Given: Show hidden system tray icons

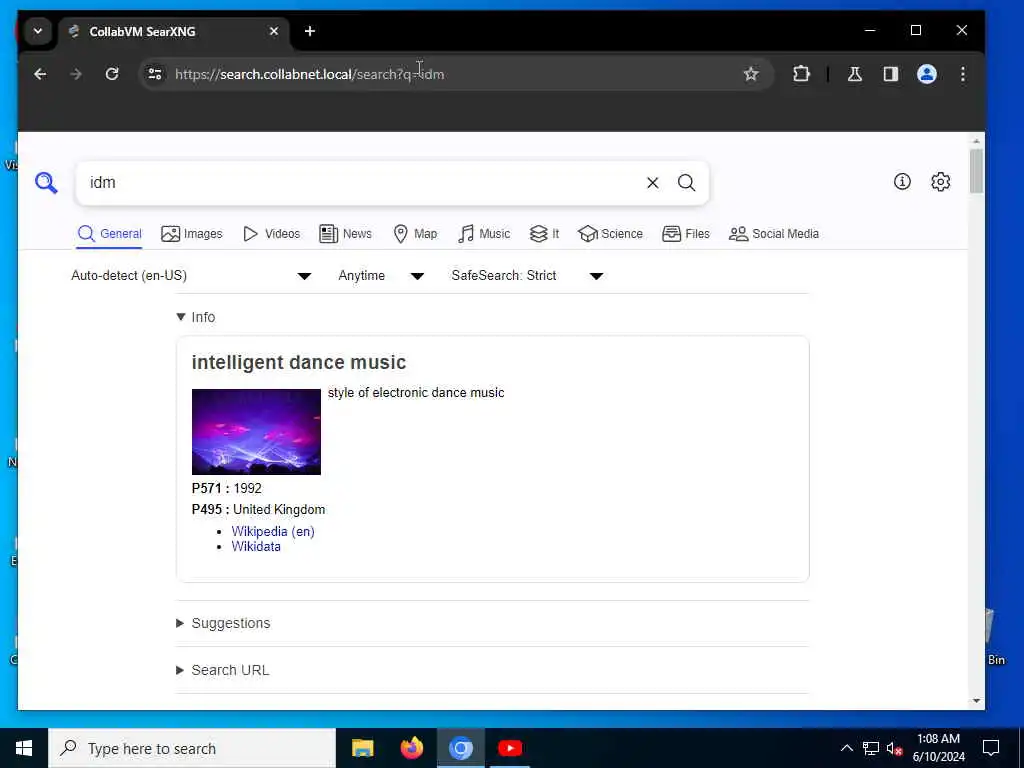Looking at the screenshot, I should pos(846,748).
